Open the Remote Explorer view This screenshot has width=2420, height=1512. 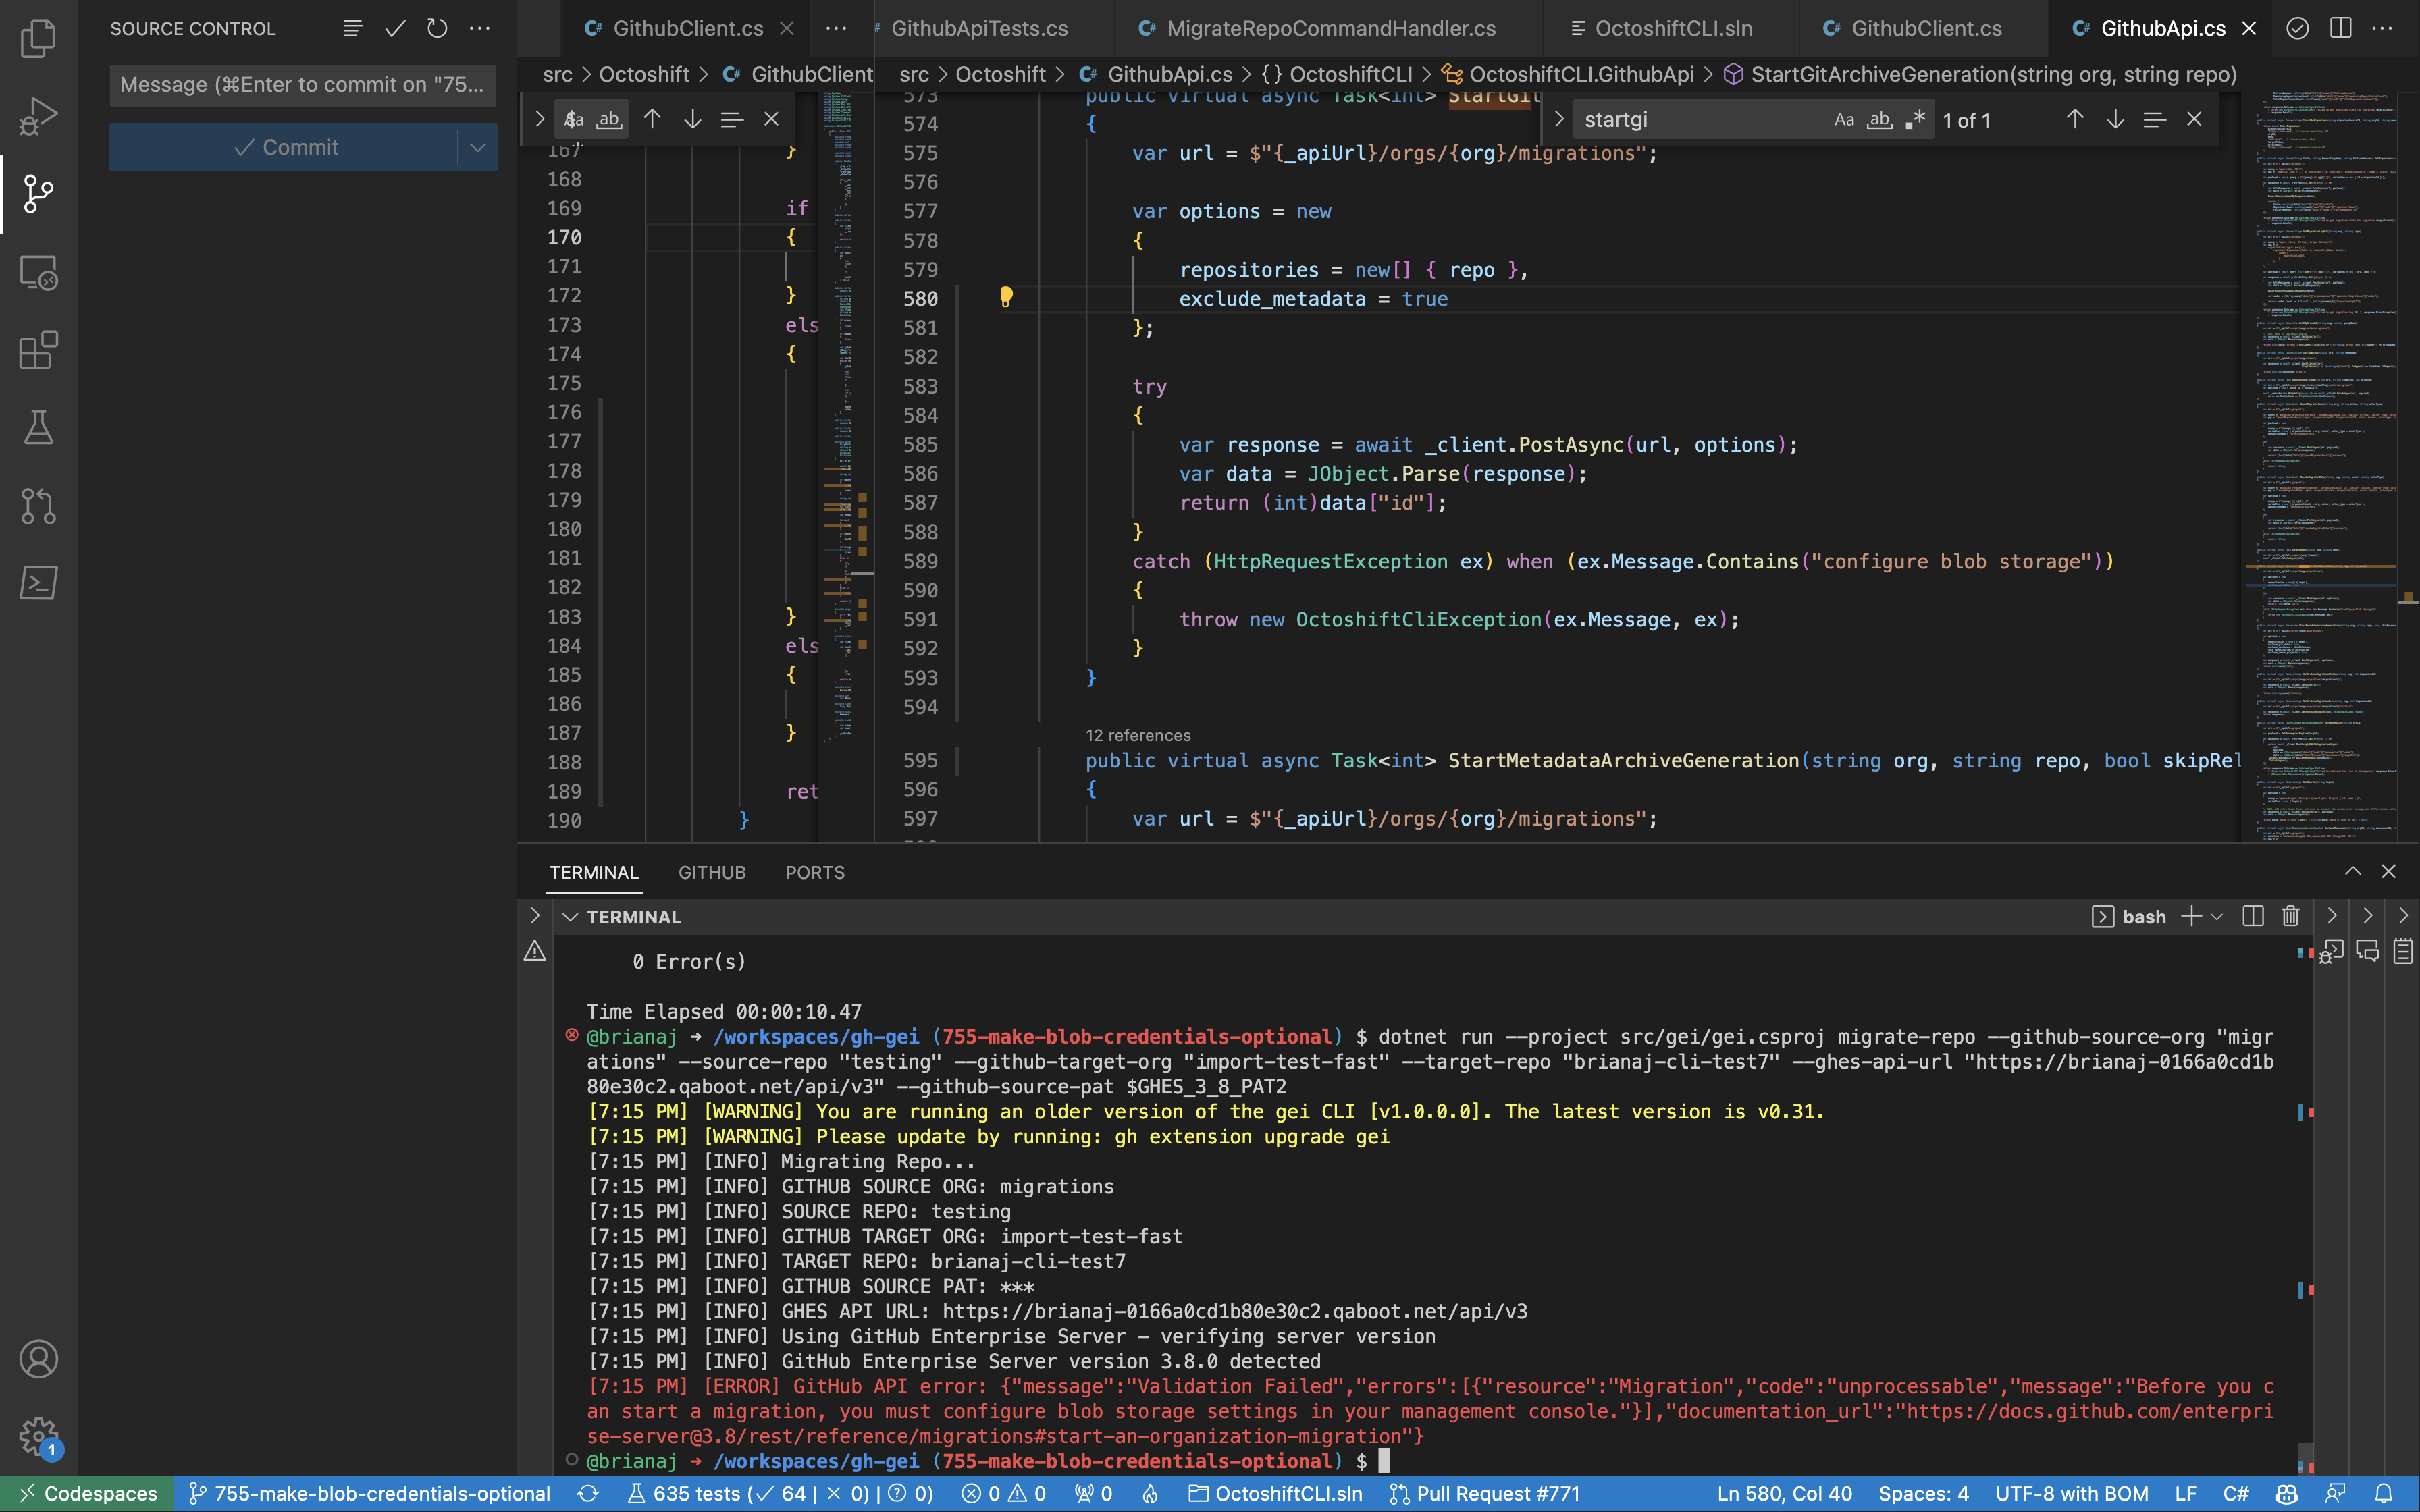click(x=38, y=273)
